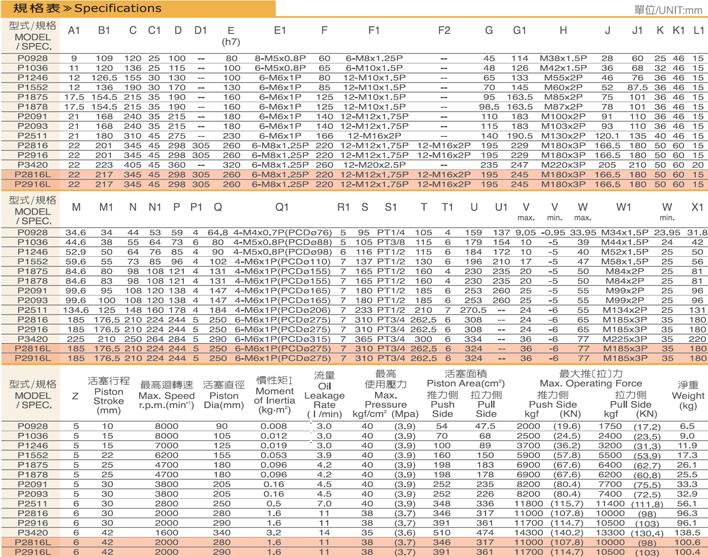Click the "64.8" value in column Q
708x557 pixels.
pos(218,232)
